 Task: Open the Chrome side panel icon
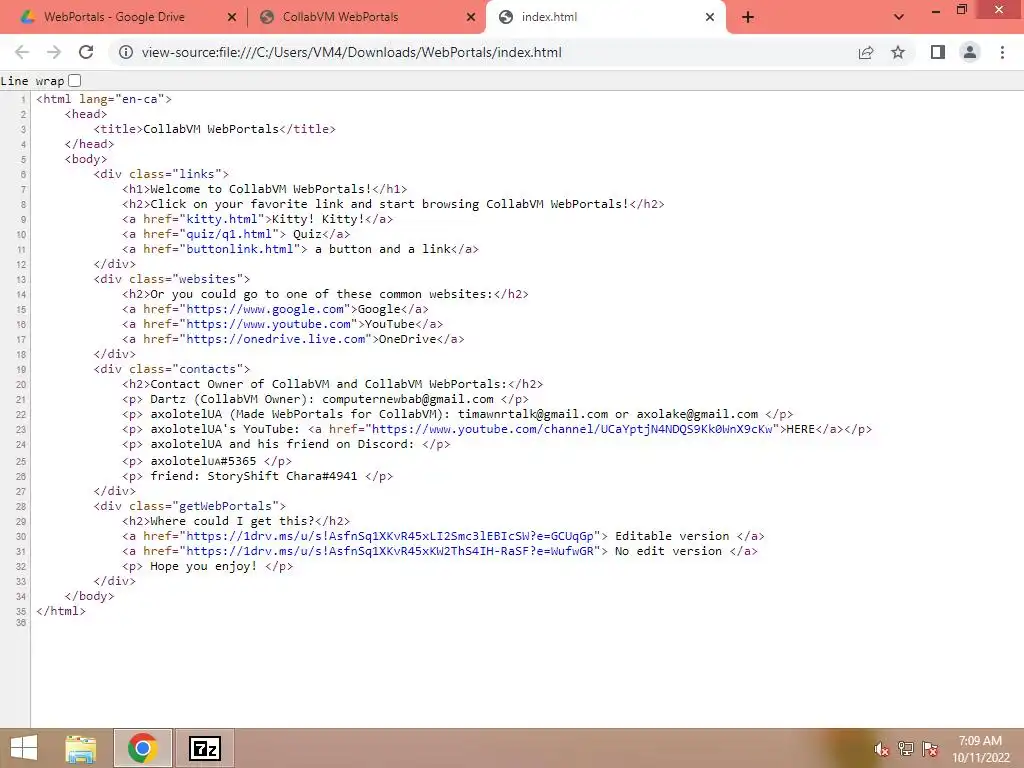point(938,52)
